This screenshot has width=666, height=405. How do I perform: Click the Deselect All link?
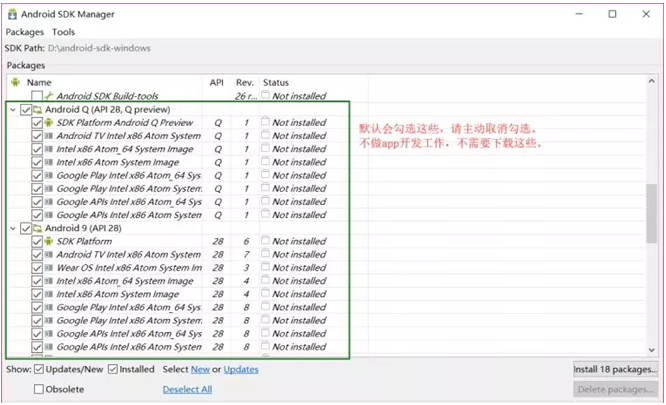tap(187, 389)
